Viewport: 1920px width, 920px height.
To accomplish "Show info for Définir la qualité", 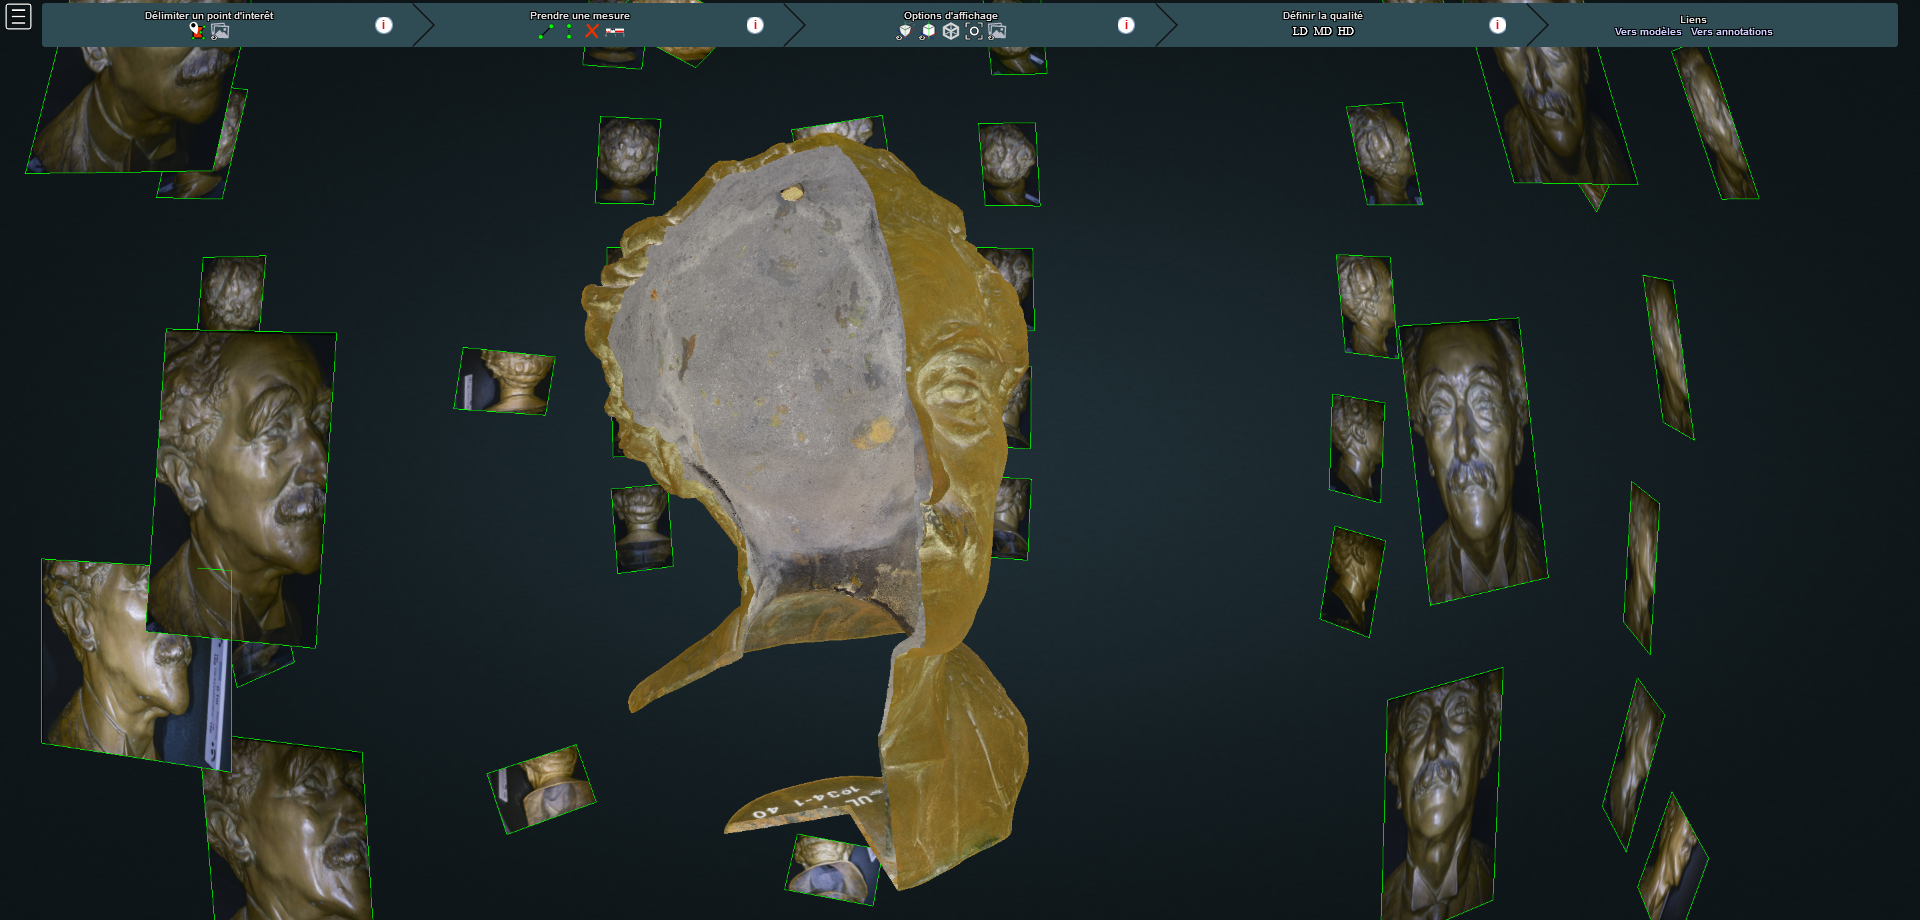I will tap(1497, 25).
